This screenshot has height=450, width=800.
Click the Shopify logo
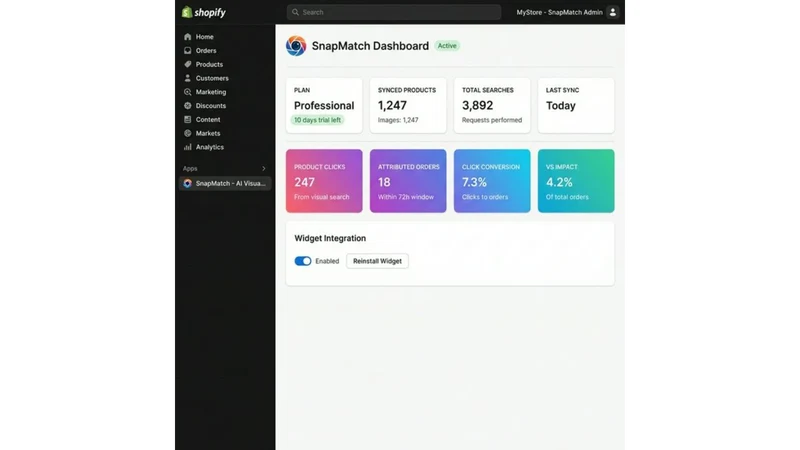[x=204, y=12]
